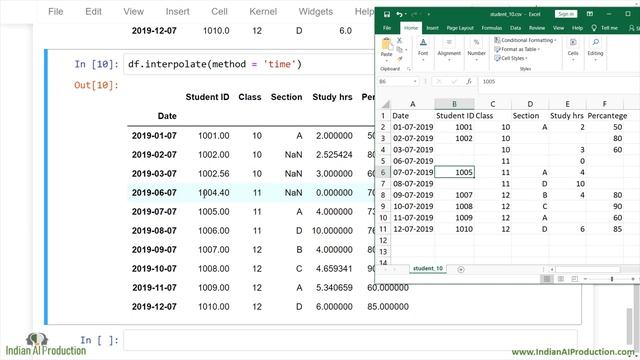Click the Name Box showing B6
This screenshot has height=360, width=640.
point(395,82)
